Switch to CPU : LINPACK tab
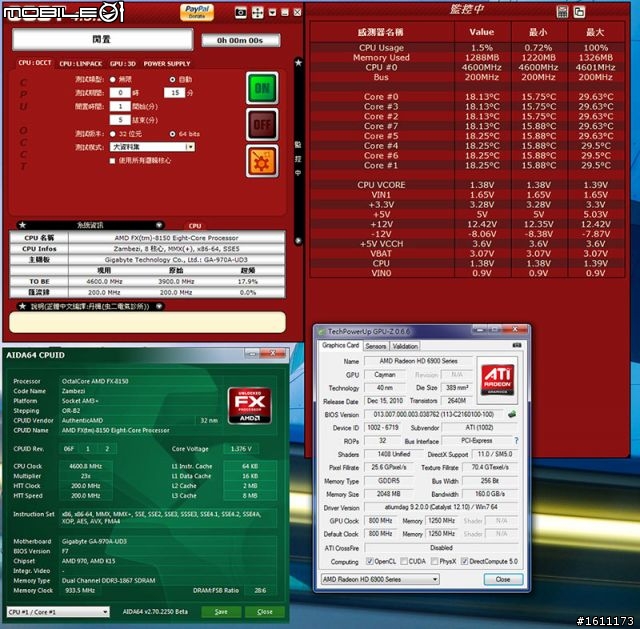This screenshot has width=640, height=629. tap(80, 64)
